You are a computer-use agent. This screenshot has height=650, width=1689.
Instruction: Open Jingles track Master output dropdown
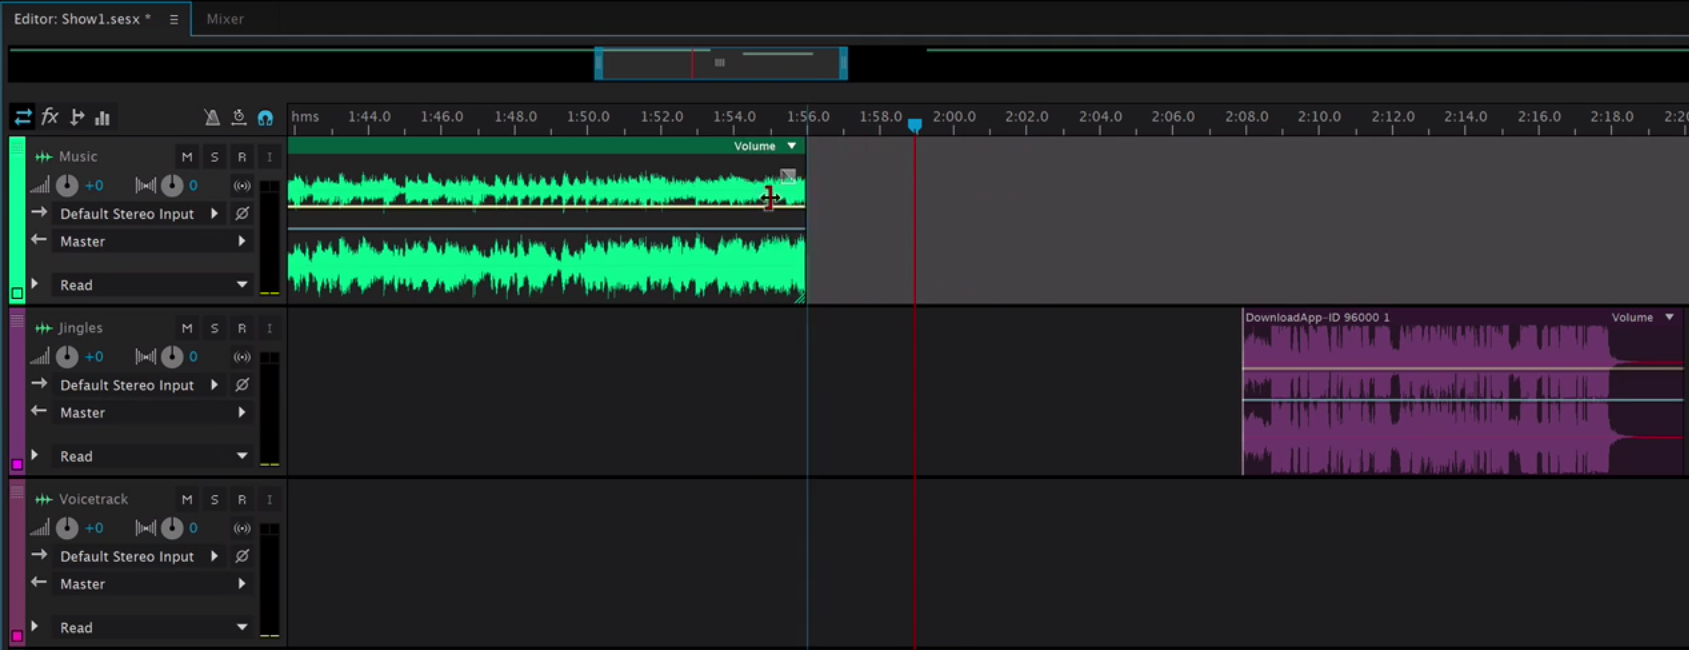point(152,412)
